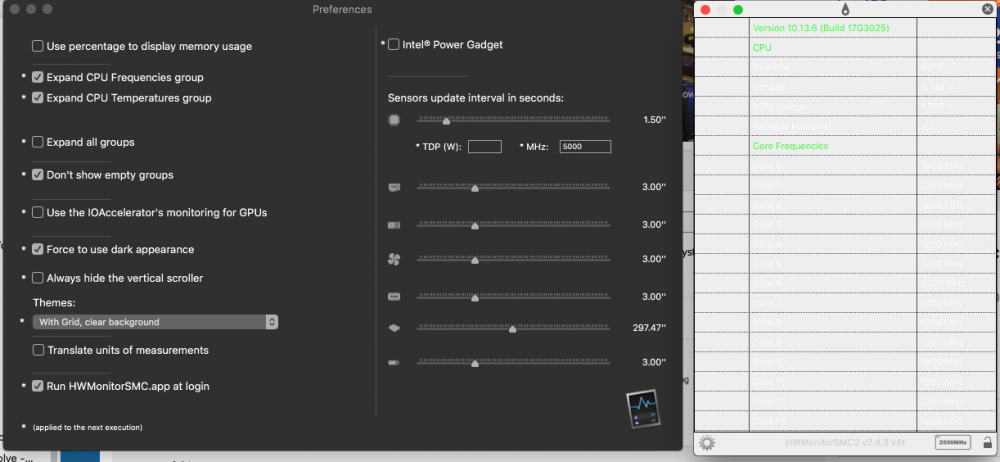Click the fan sensors interval slider
Screen dimensions: 1000x462
click(x=513, y=259)
